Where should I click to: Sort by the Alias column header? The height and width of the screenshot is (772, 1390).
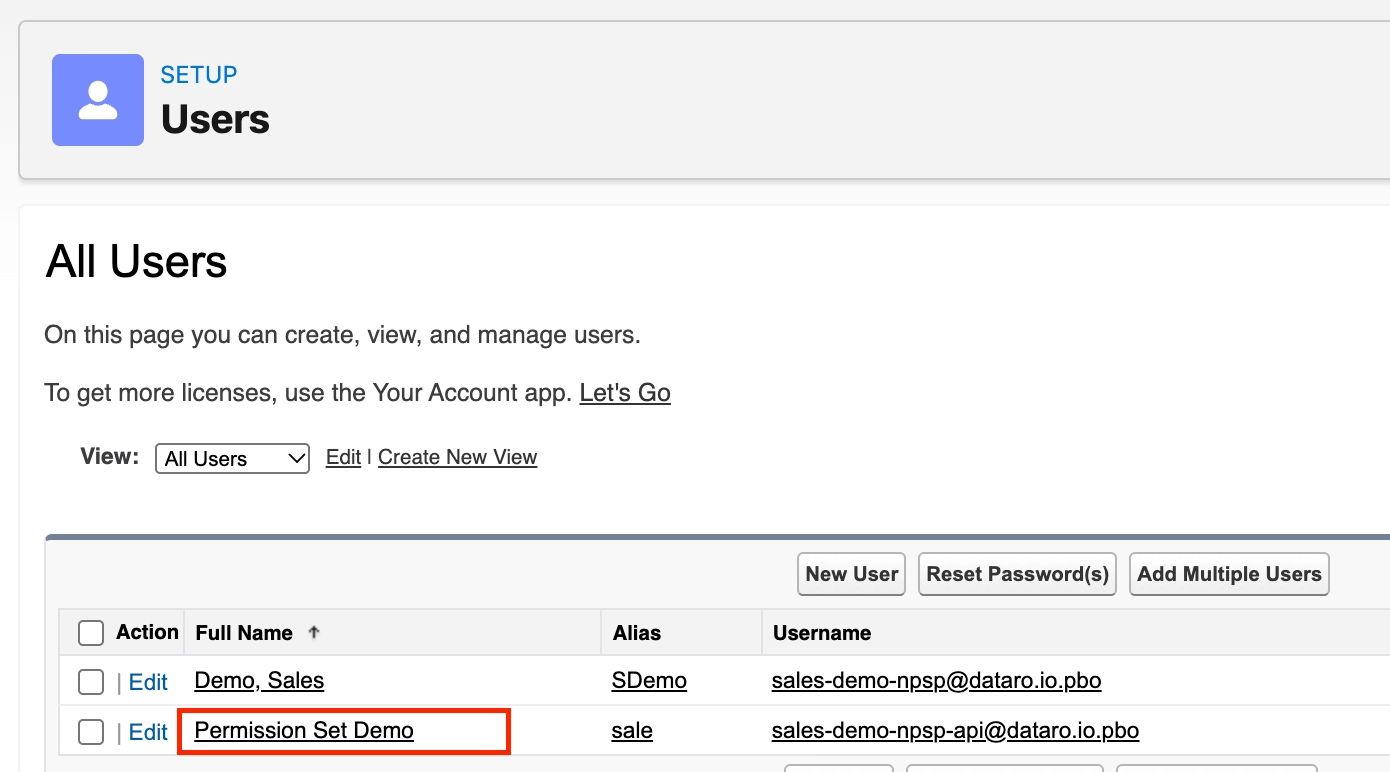pyautogui.click(x=637, y=633)
